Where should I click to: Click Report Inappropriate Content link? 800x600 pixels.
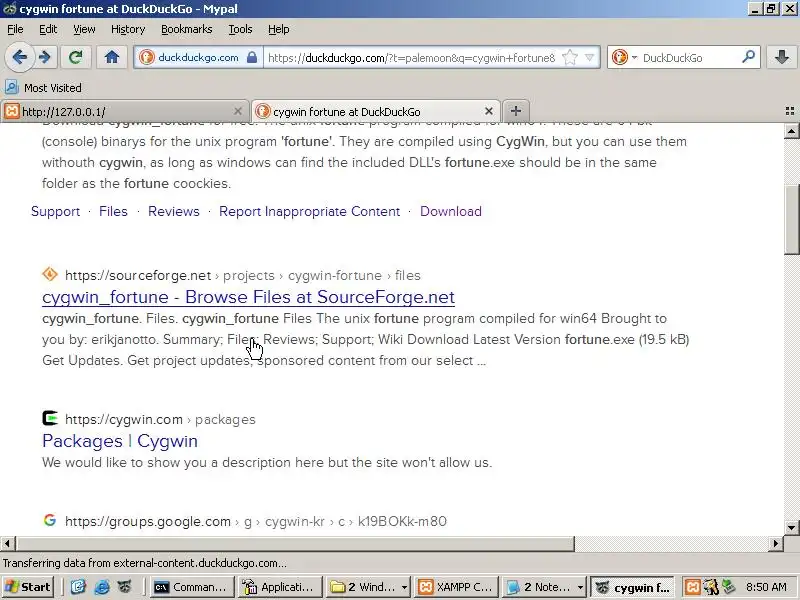309,211
